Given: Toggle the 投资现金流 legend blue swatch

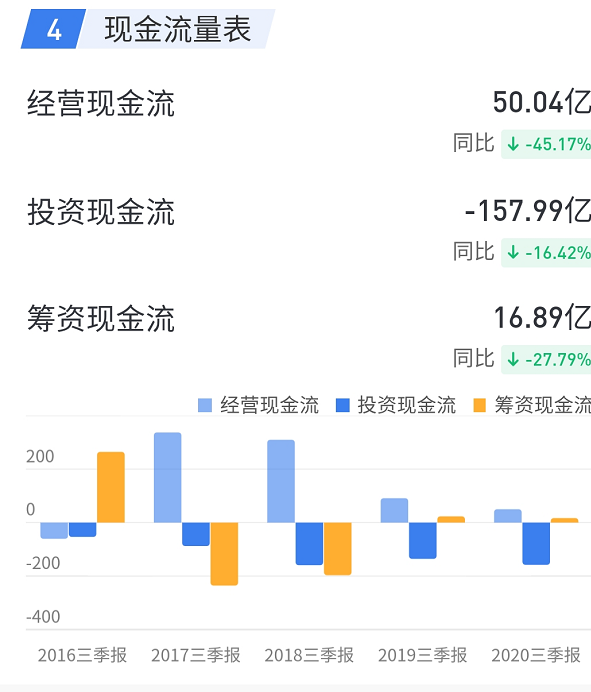Looking at the screenshot, I should pos(343,405).
